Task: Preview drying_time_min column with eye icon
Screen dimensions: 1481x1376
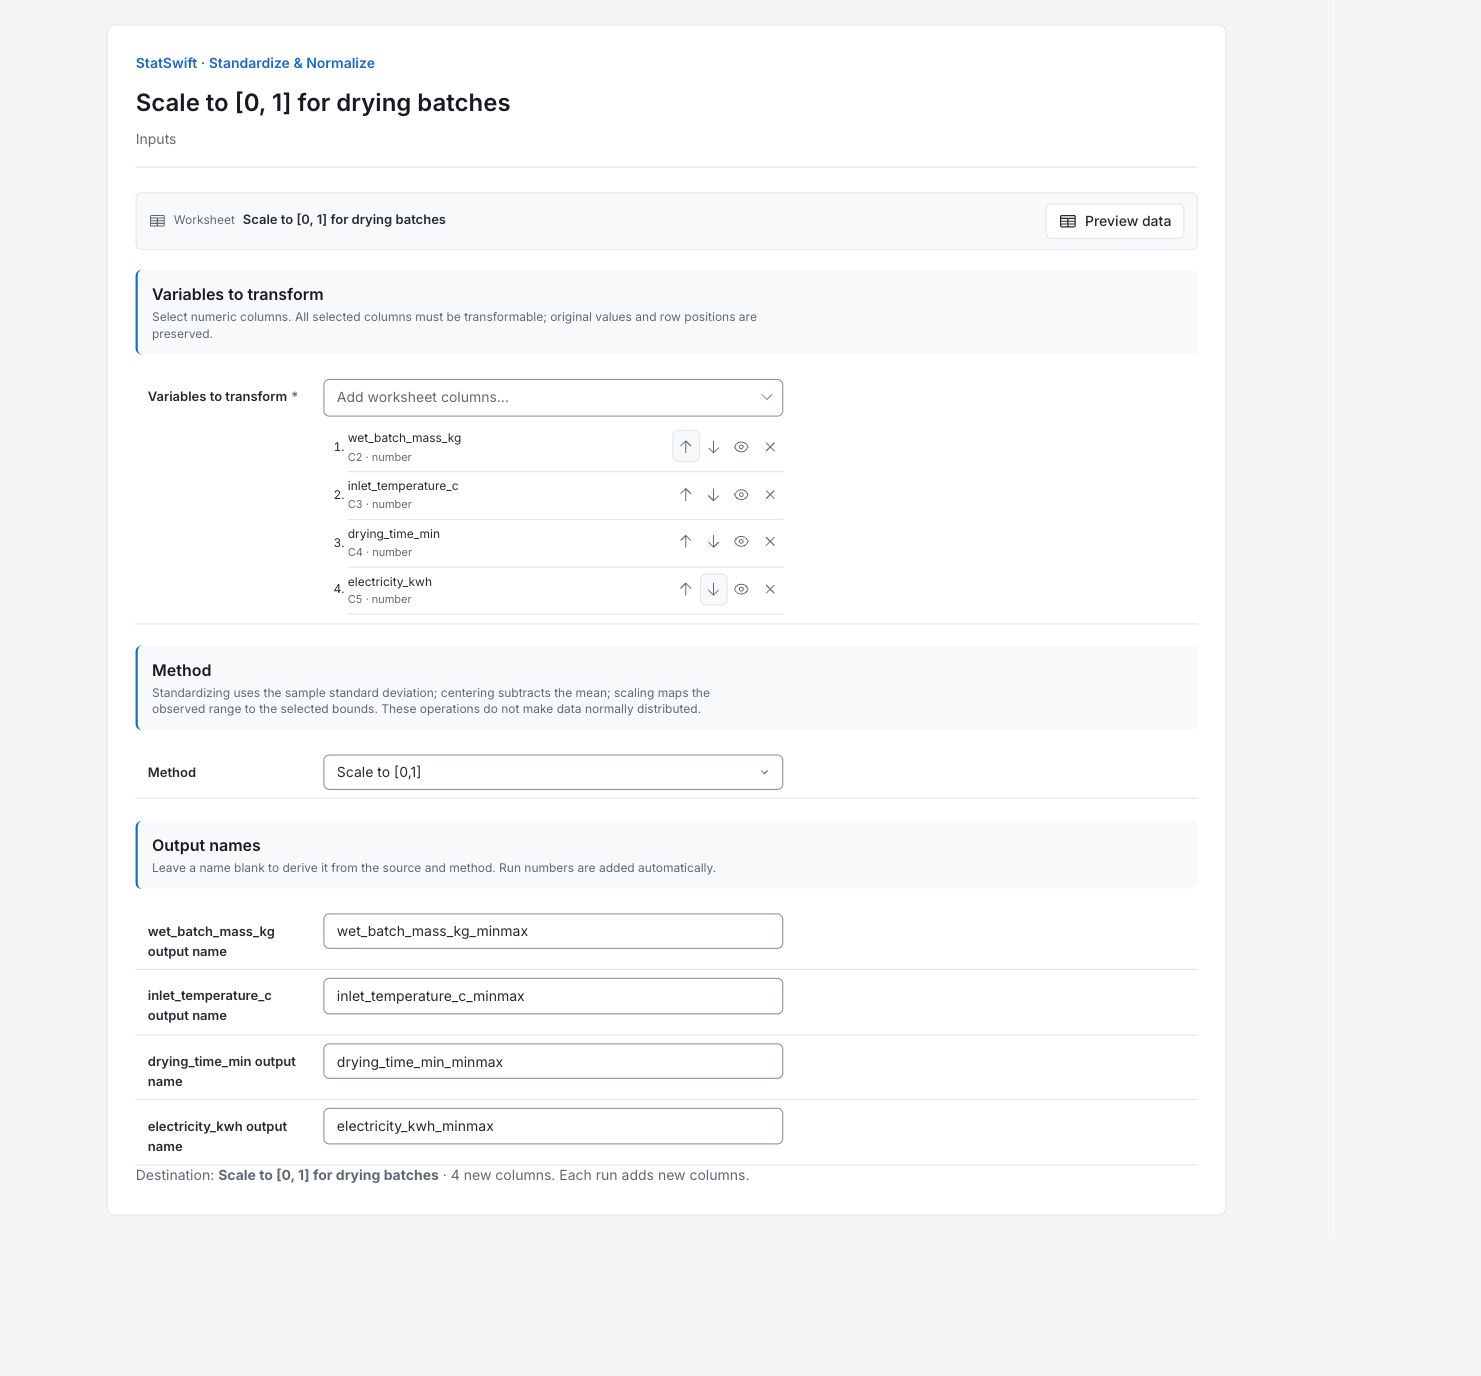Action: tap(741, 541)
